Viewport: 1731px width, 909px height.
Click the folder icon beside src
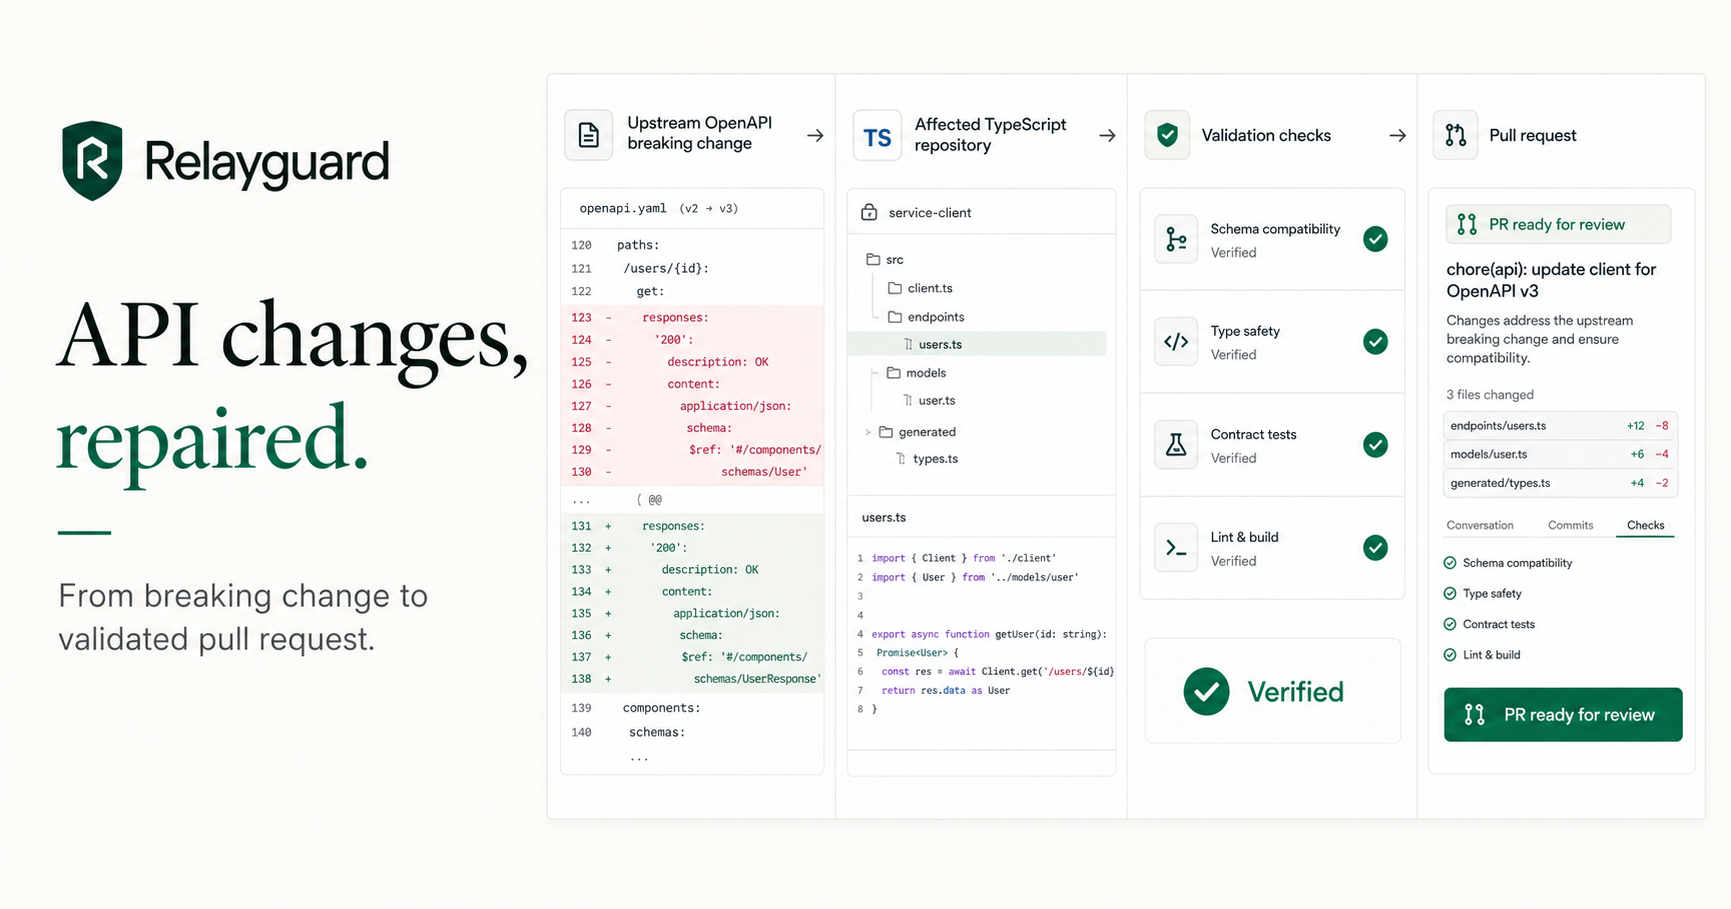(x=873, y=259)
